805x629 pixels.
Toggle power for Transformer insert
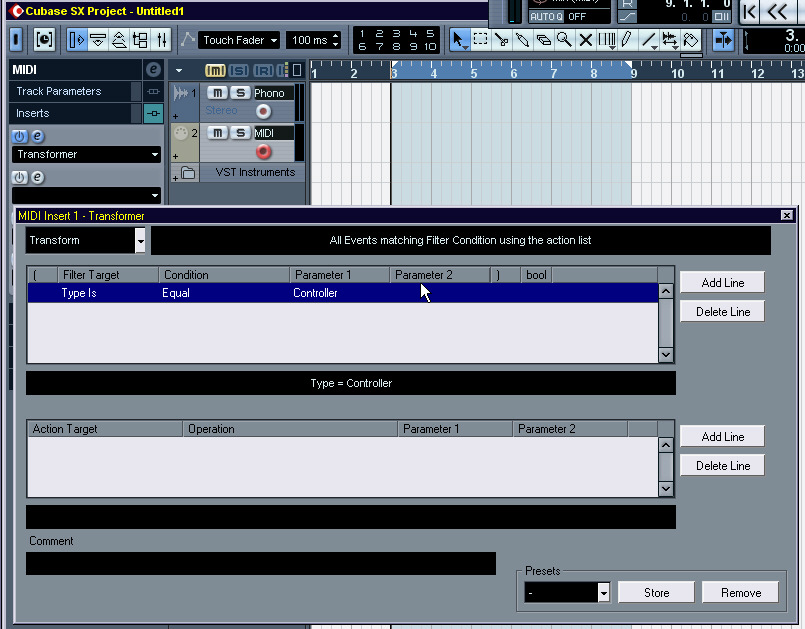(x=19, y=137)
